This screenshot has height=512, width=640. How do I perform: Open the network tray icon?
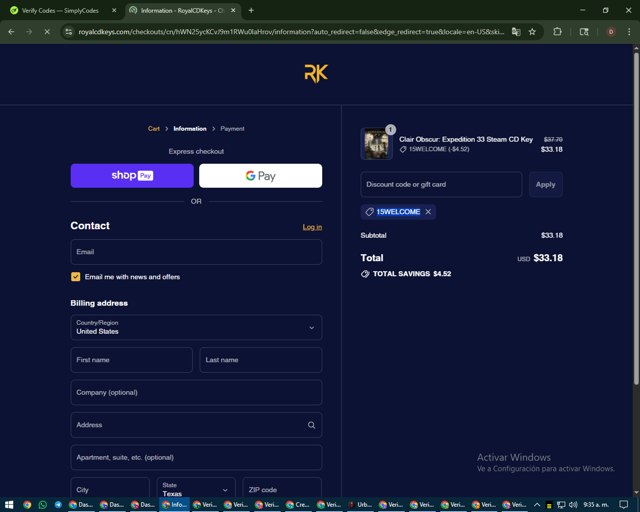(561, 505)
